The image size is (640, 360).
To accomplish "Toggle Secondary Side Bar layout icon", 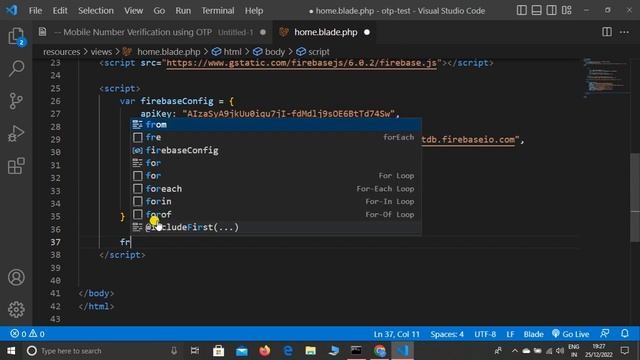I will (551, 11).
